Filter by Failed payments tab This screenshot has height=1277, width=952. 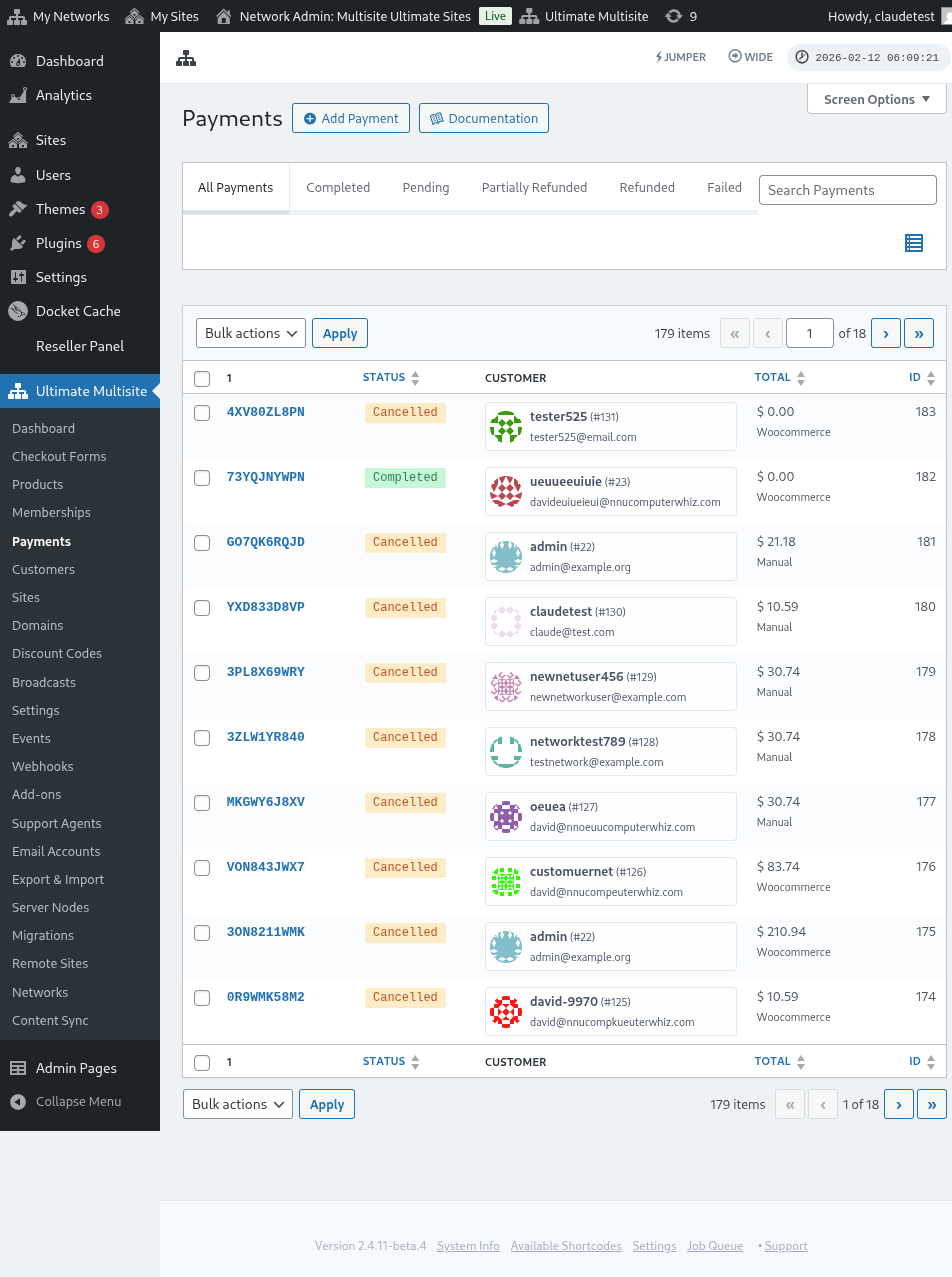click(724, 187)
